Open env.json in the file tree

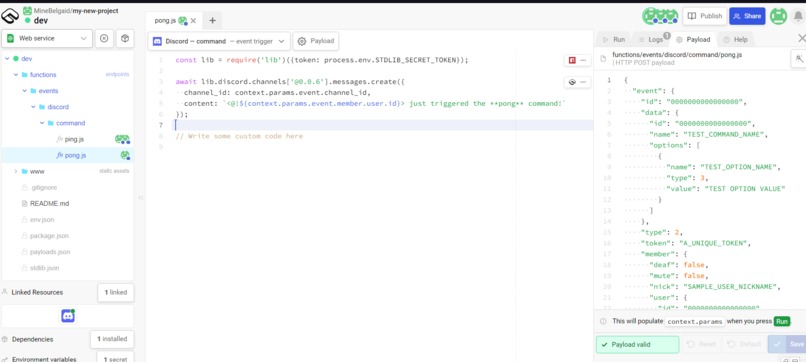42,220
